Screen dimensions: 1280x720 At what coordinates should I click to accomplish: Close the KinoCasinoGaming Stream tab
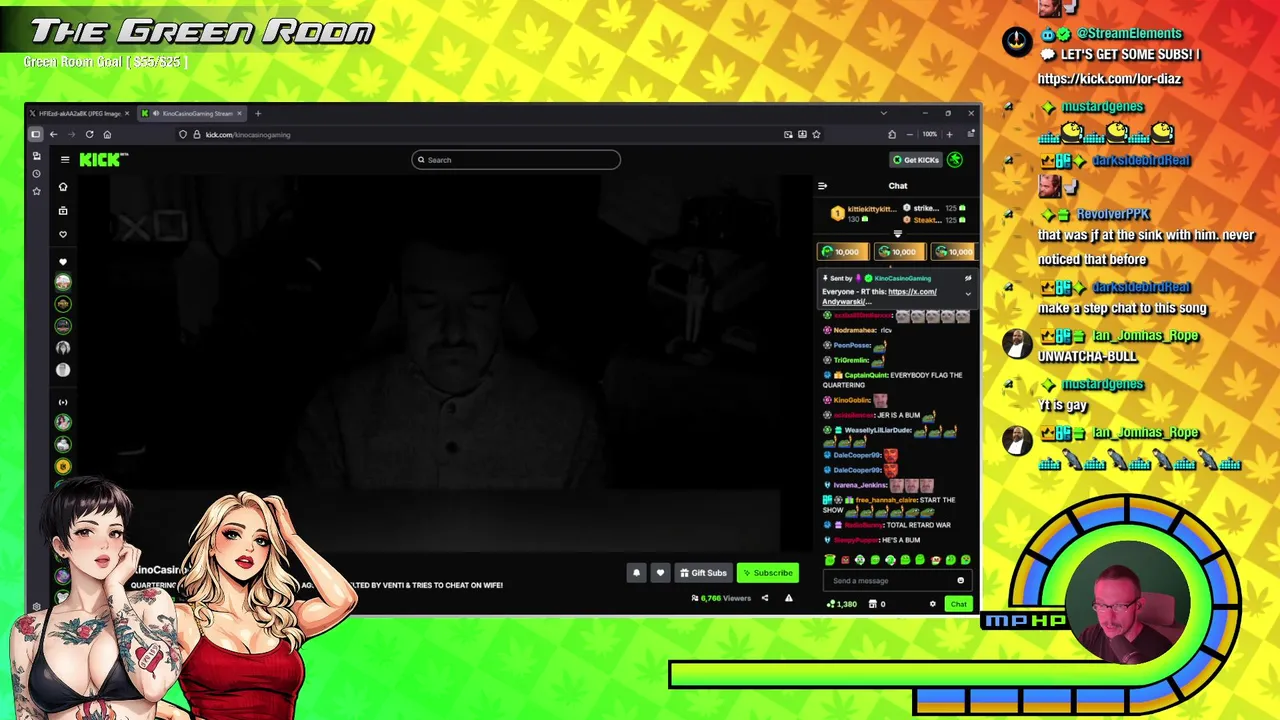(239, 113)
